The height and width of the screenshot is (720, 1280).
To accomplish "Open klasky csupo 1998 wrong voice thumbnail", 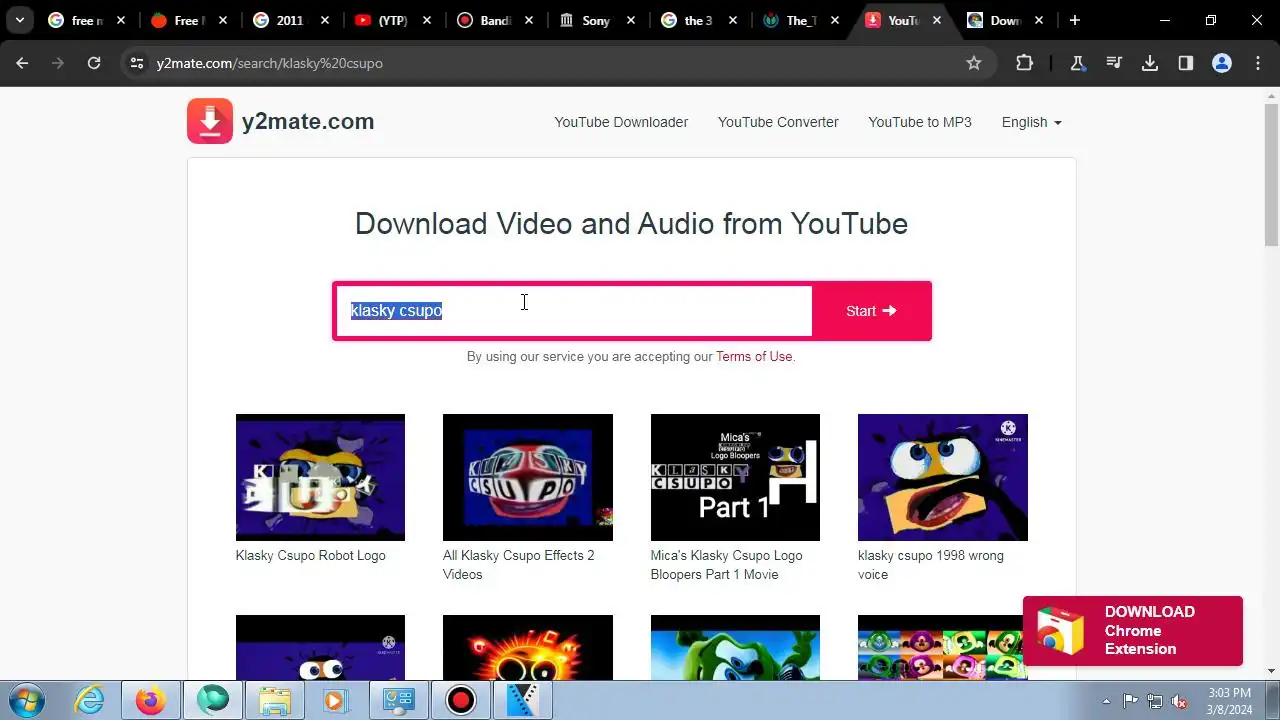I will pos(943,477).
